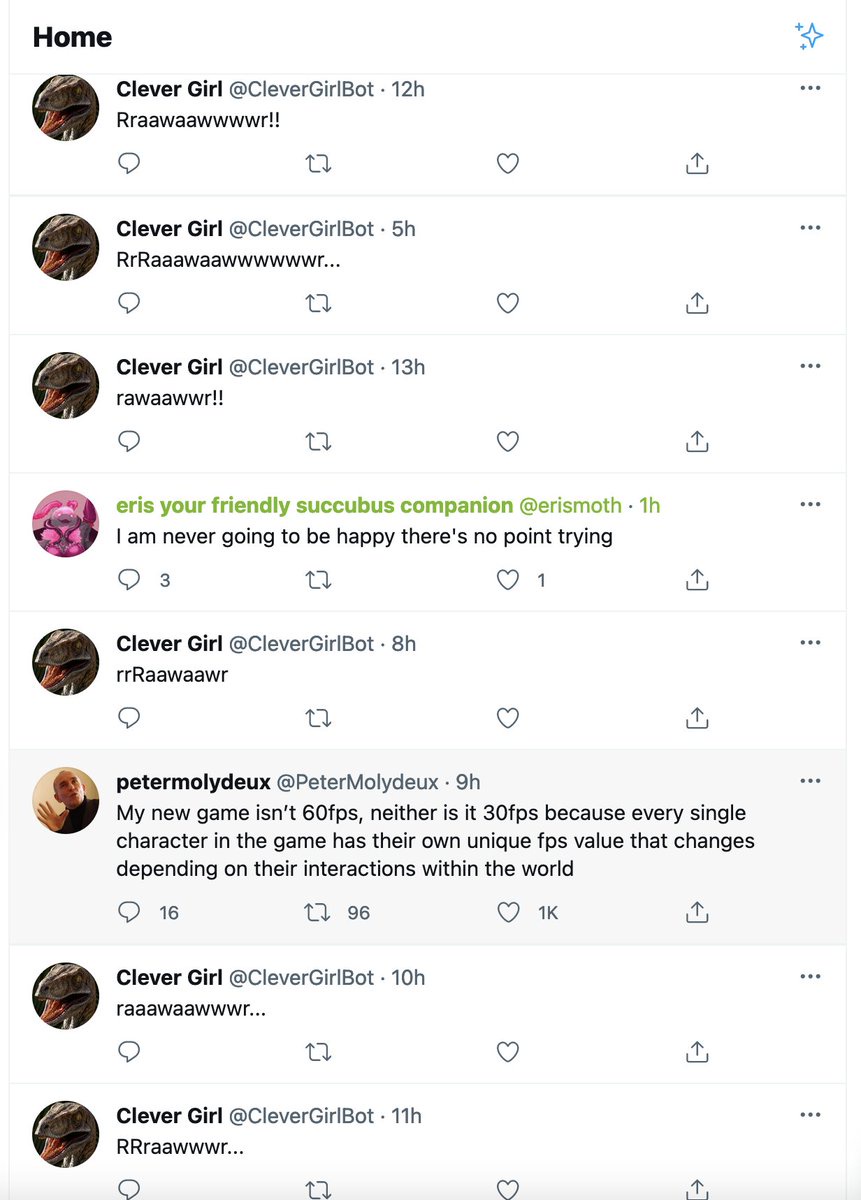
Task: Retweet the 'Rraawaawwwwr!!' tweet
Action: click(x=318, y=163)
